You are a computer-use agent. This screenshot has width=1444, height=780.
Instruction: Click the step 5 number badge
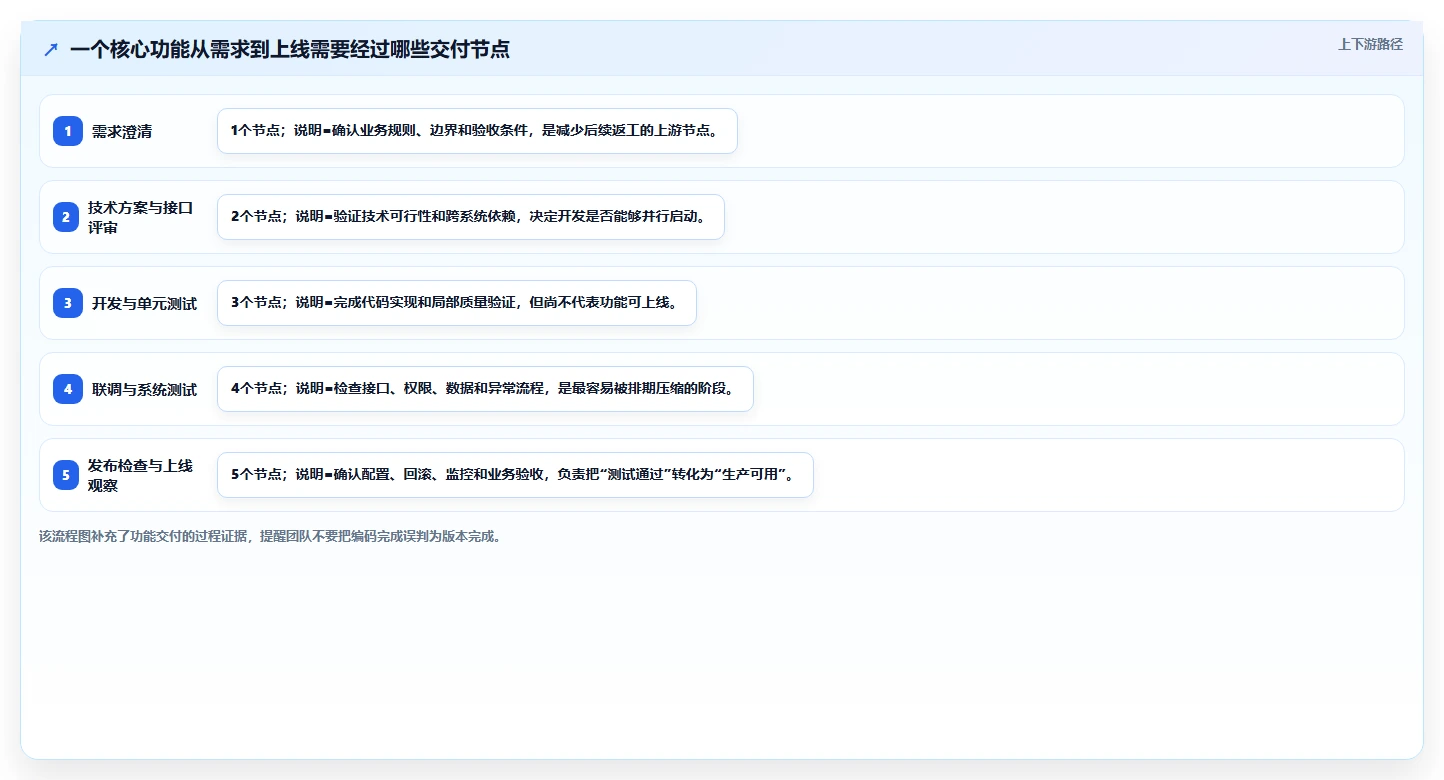(x=66, y=475)
